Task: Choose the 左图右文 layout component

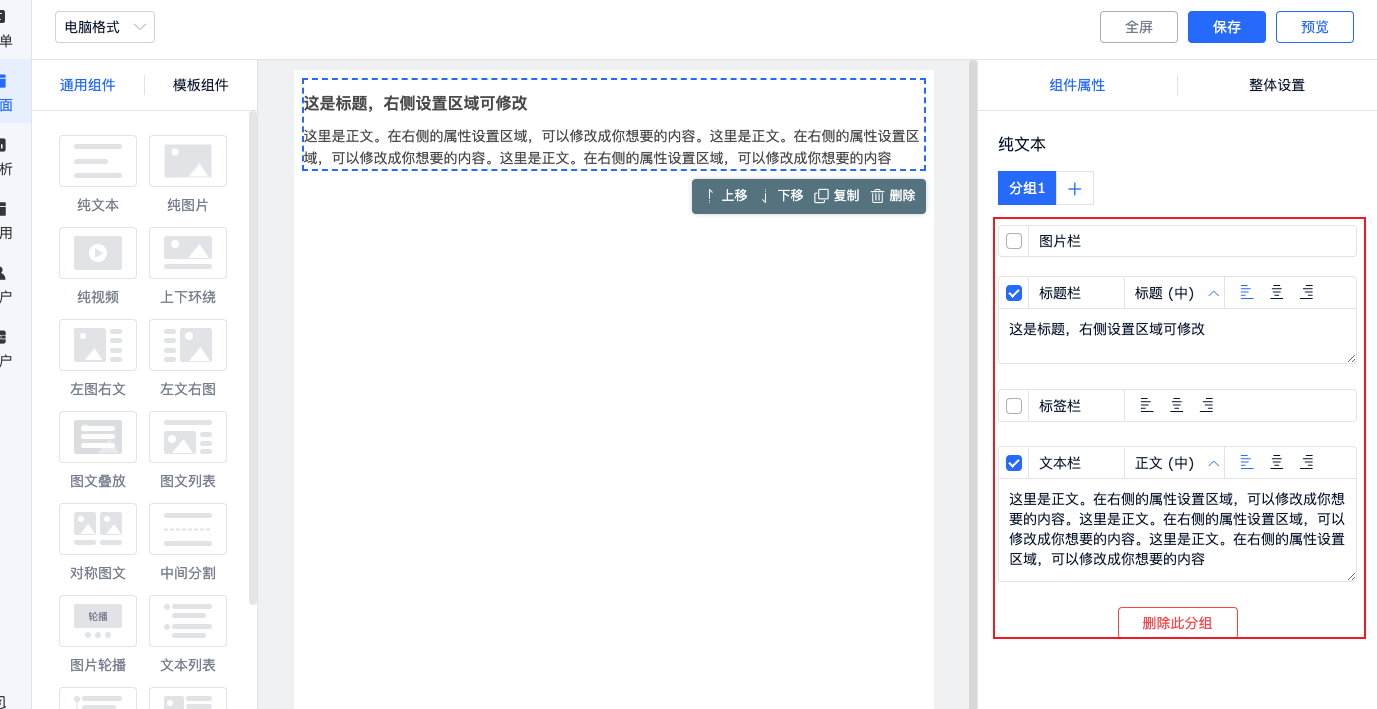Action: pos(98,345)
